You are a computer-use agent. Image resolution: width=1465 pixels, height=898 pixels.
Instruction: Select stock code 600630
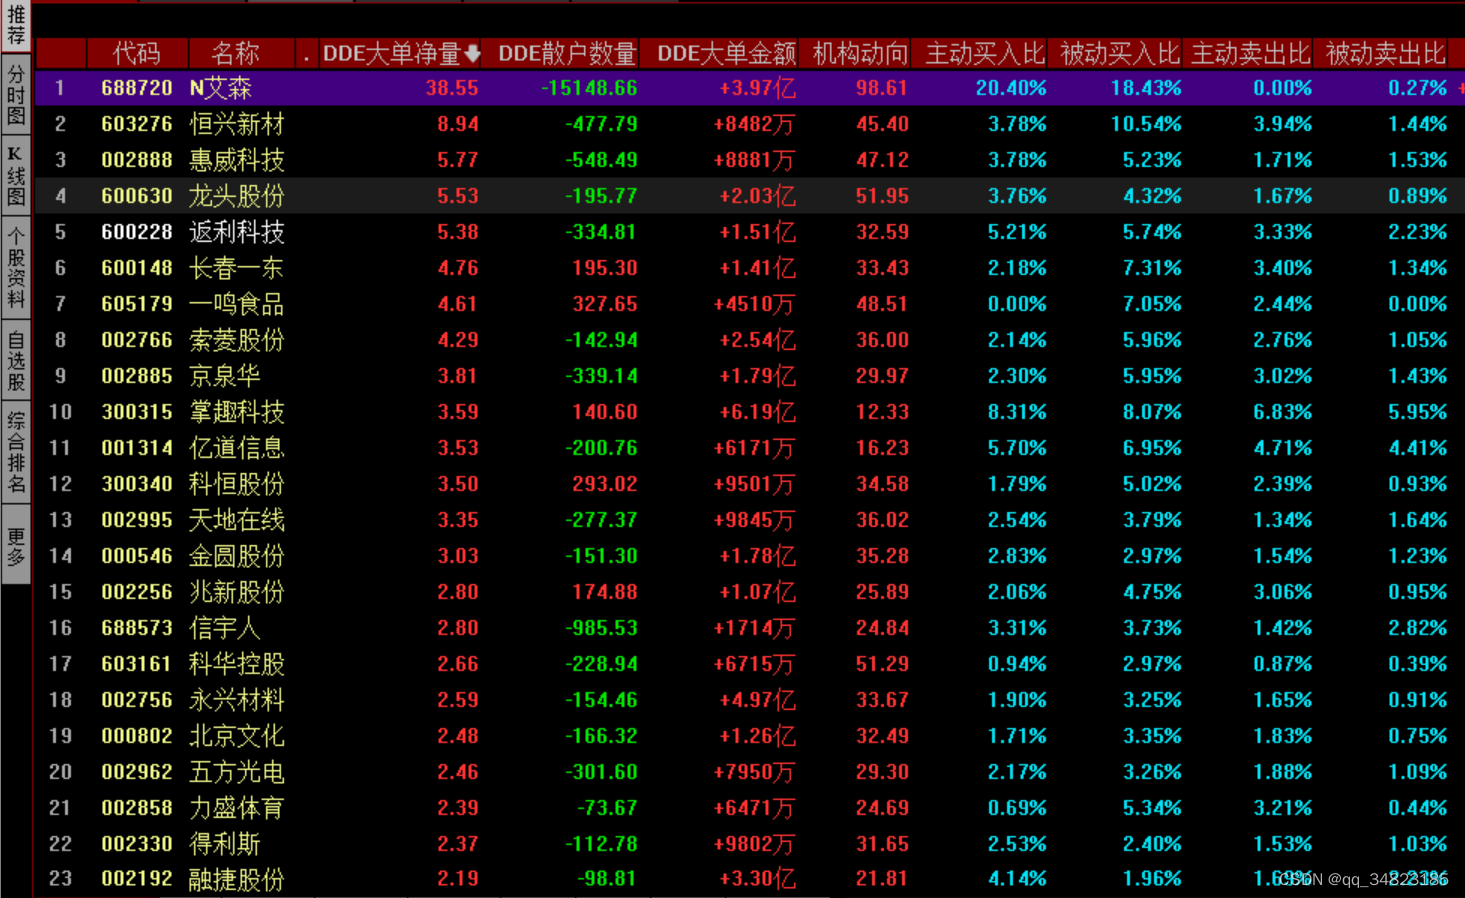(x=137, y=196)
